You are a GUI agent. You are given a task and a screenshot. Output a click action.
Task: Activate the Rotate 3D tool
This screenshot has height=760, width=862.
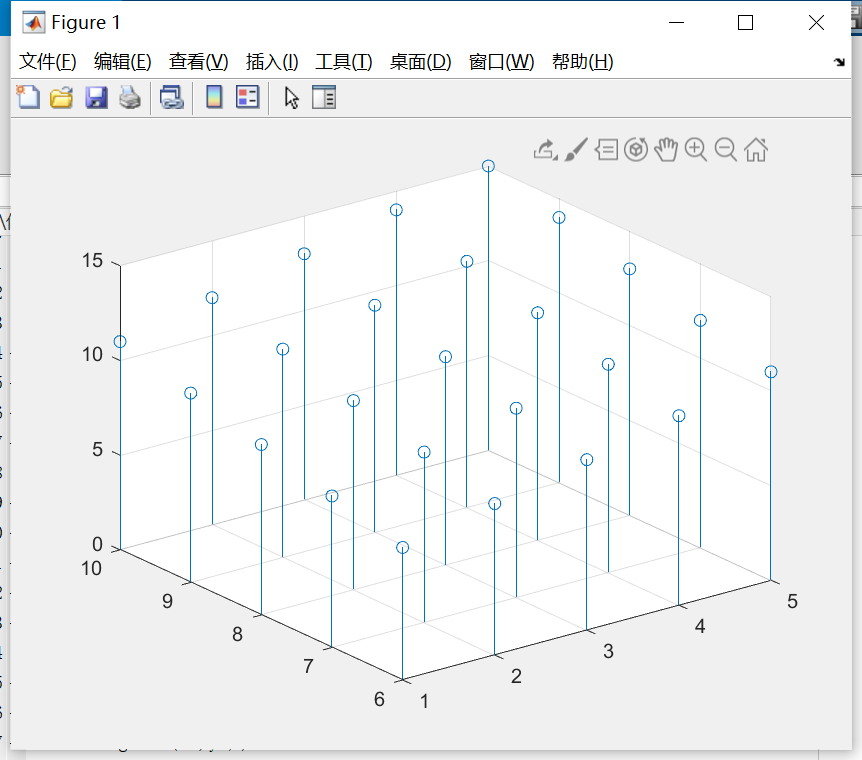(x=636, y=149)
